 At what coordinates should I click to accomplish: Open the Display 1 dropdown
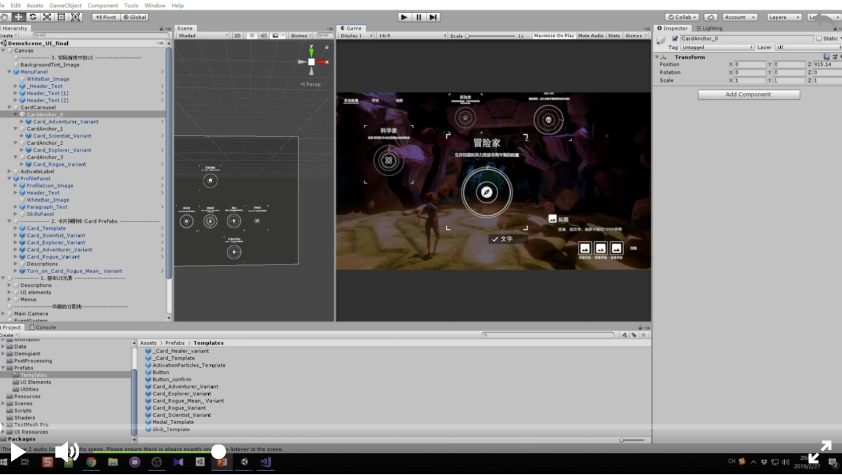click(357, 35)
